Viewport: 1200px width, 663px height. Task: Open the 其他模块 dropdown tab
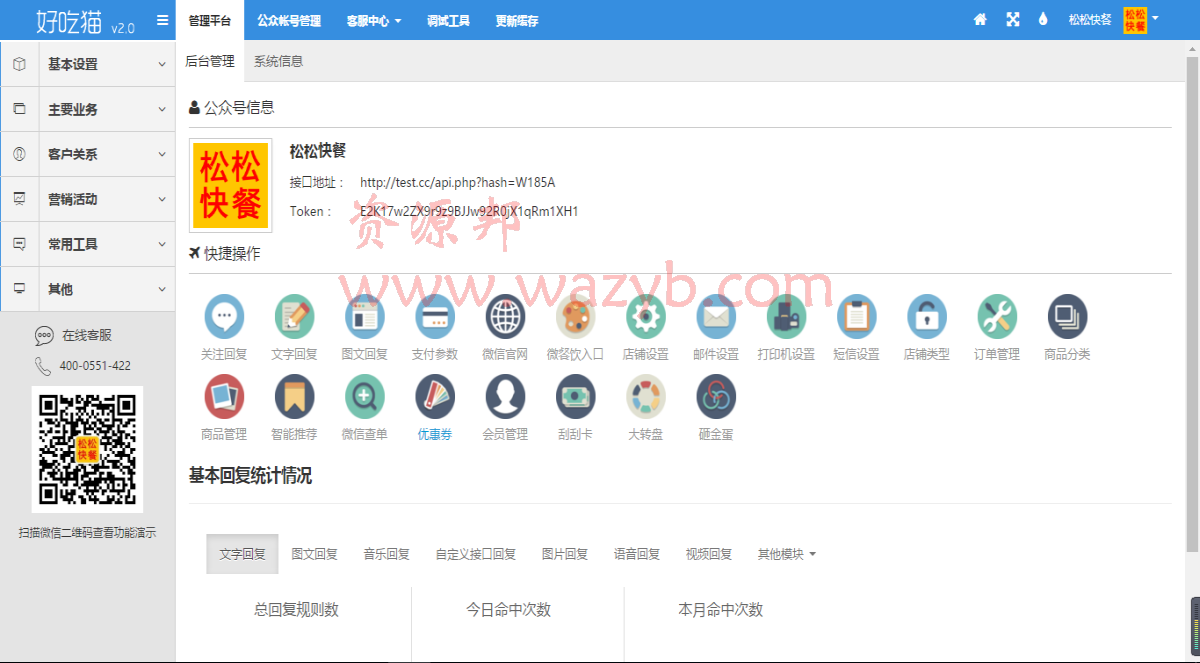coord(787,554)
